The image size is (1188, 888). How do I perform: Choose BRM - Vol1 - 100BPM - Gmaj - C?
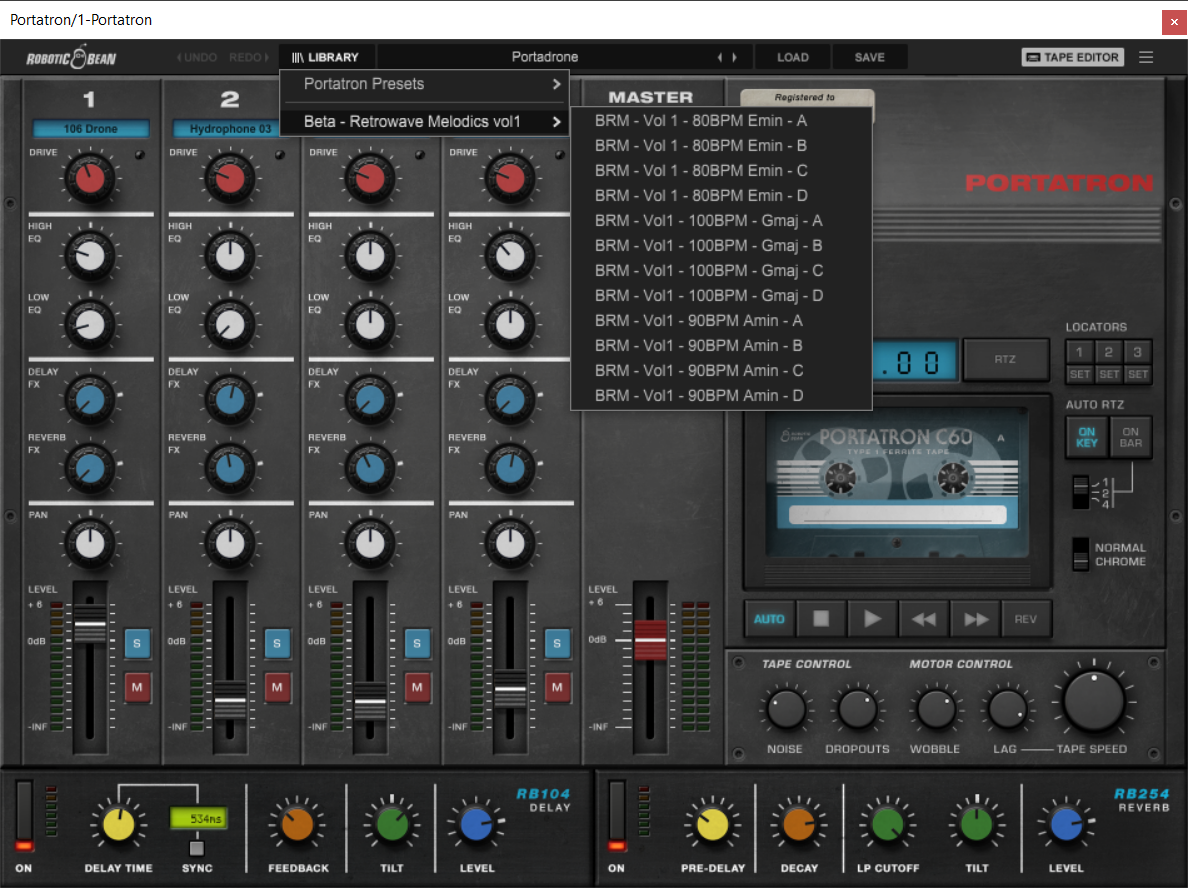point(708,271)
